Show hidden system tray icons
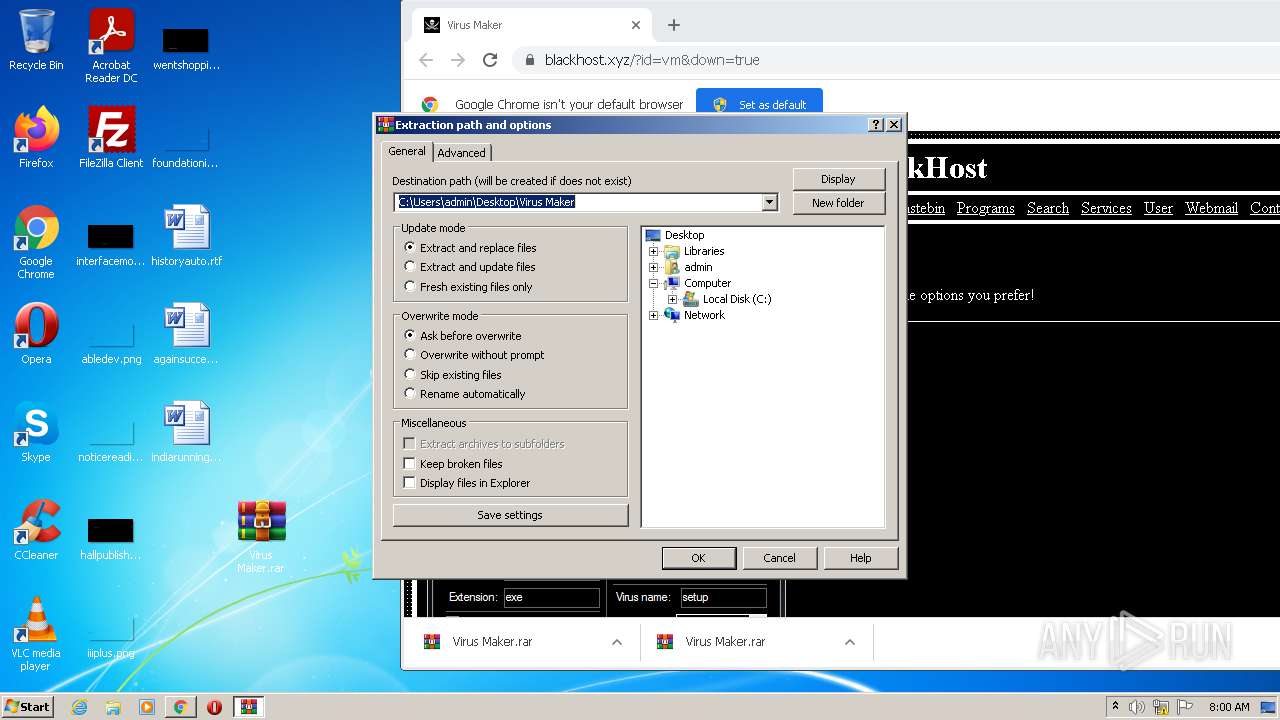 [x=1115, y=707]
